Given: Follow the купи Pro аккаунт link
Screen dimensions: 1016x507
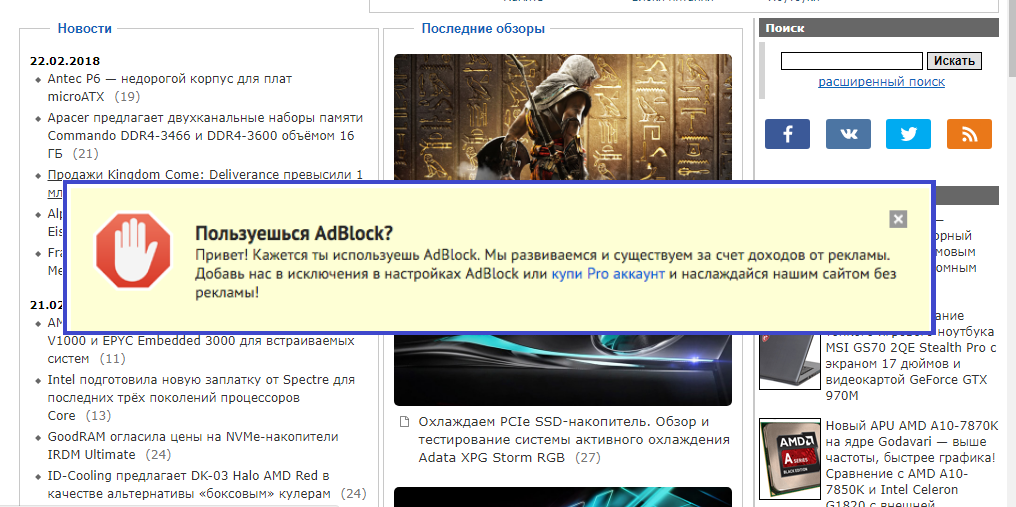Looking at the screenshot, I should pyautogui.click(x=607, y=273).
